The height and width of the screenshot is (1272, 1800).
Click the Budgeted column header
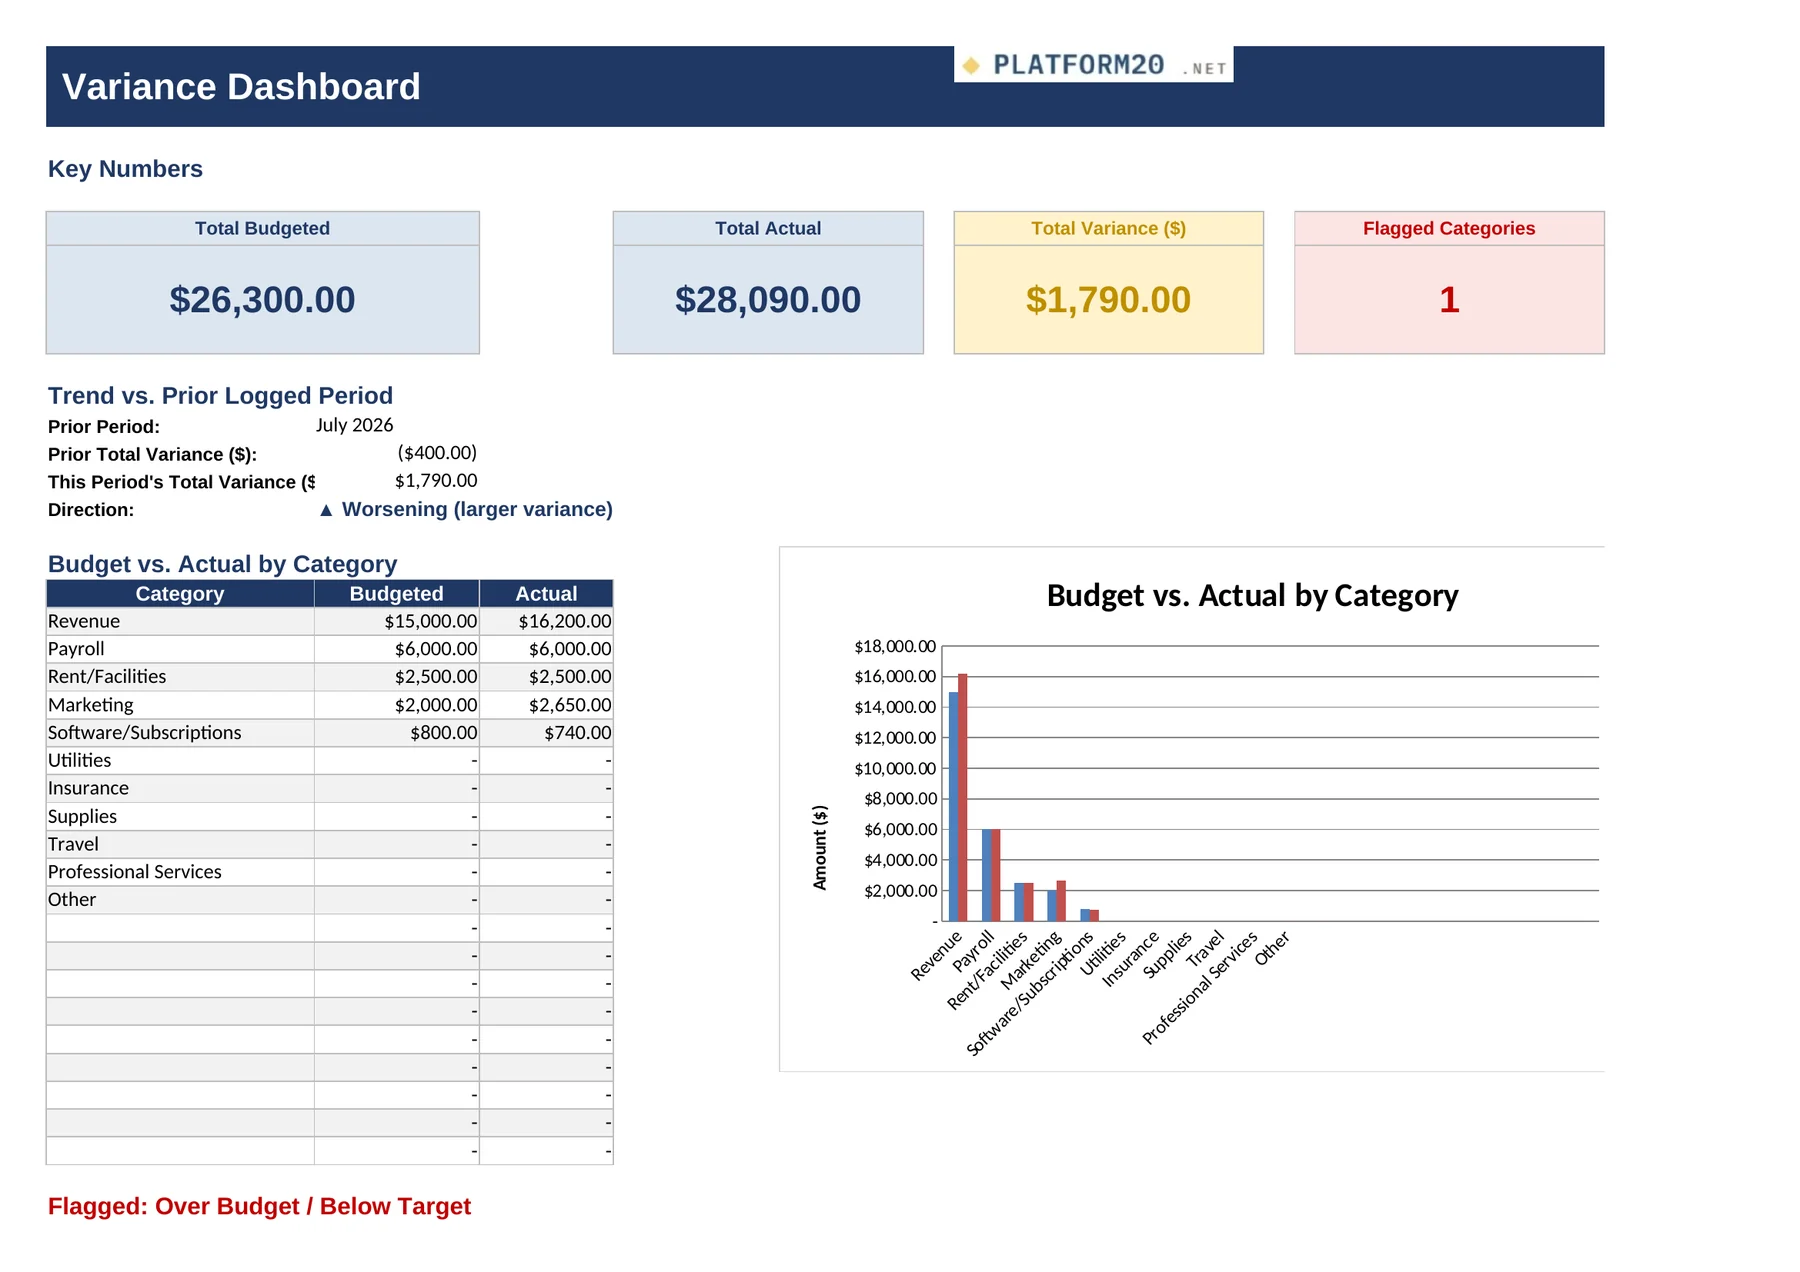pyautogui.click(x=397, y=594)
